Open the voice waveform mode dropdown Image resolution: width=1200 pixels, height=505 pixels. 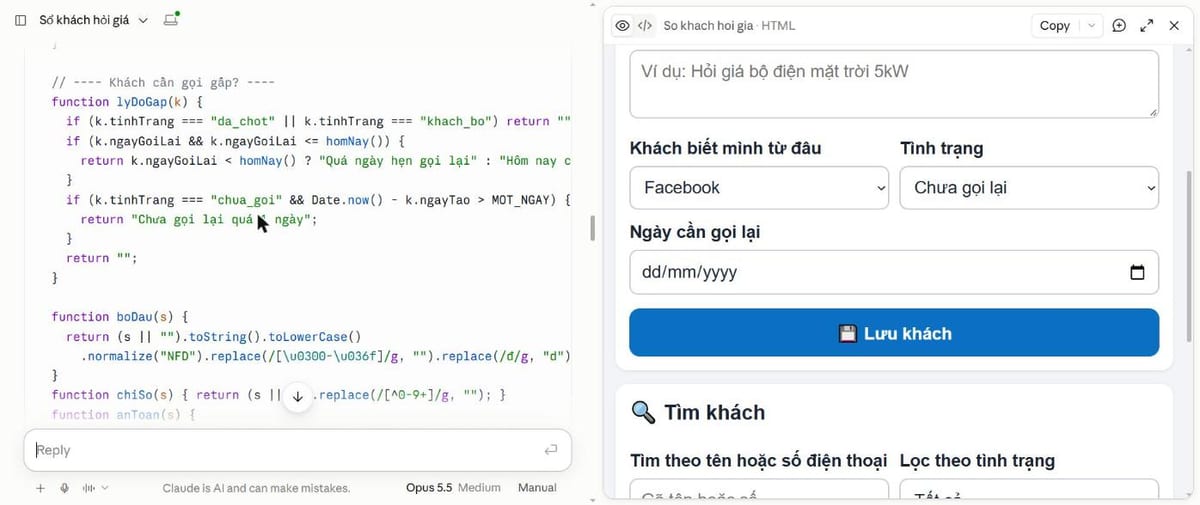95,488
